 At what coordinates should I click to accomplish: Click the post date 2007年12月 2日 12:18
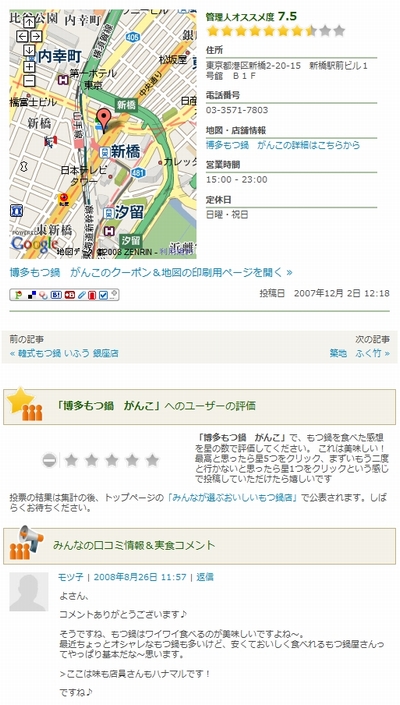pos(342,293)
